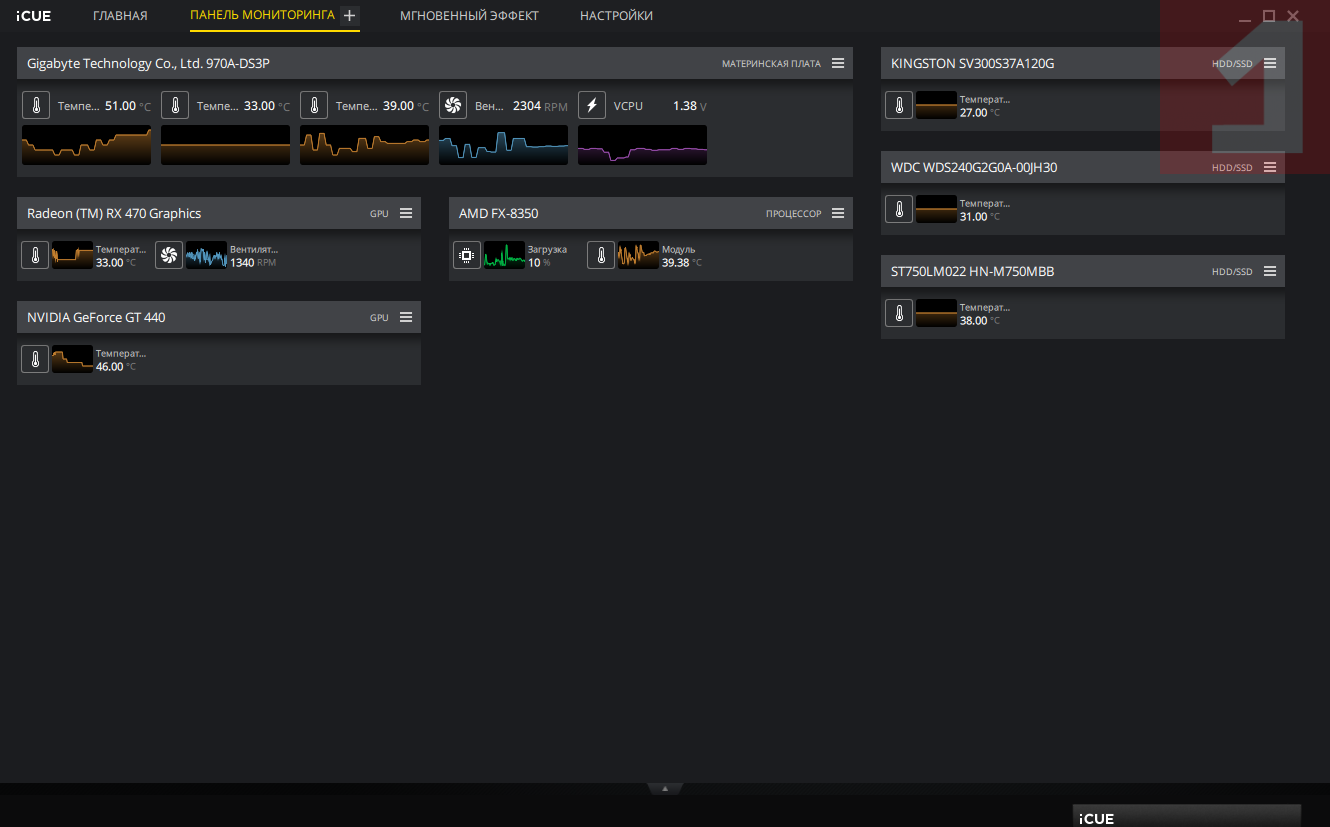Viewport: 1330px width, 827px height.
Task: Click the KINGSTON drive temperature mini graph
Action: click(936, 105)
